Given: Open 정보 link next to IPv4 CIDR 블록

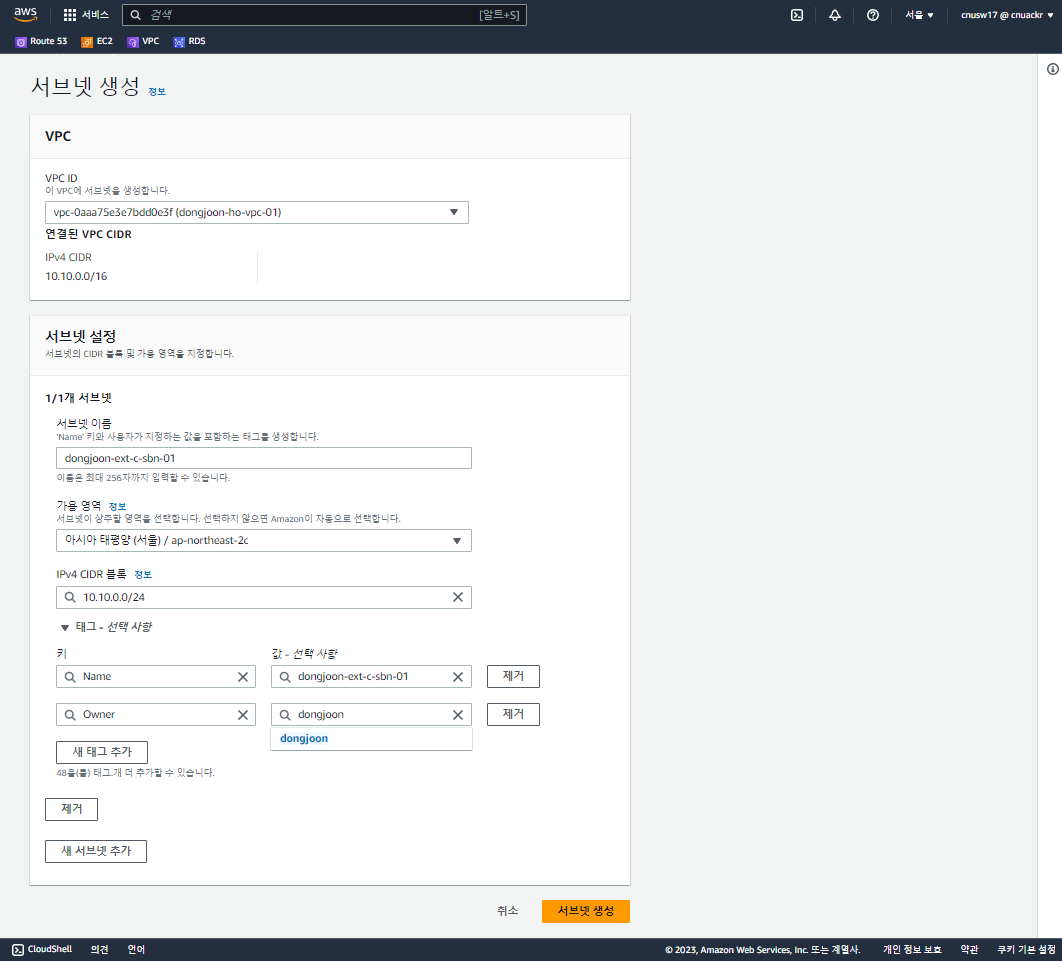Looking at the screenshot, I should point(143,574).
